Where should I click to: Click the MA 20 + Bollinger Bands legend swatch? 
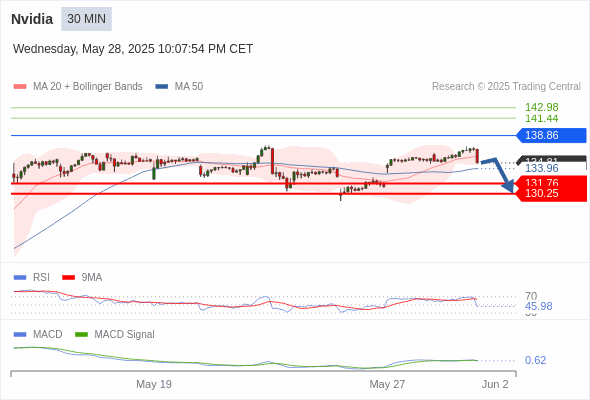point(20,87)
